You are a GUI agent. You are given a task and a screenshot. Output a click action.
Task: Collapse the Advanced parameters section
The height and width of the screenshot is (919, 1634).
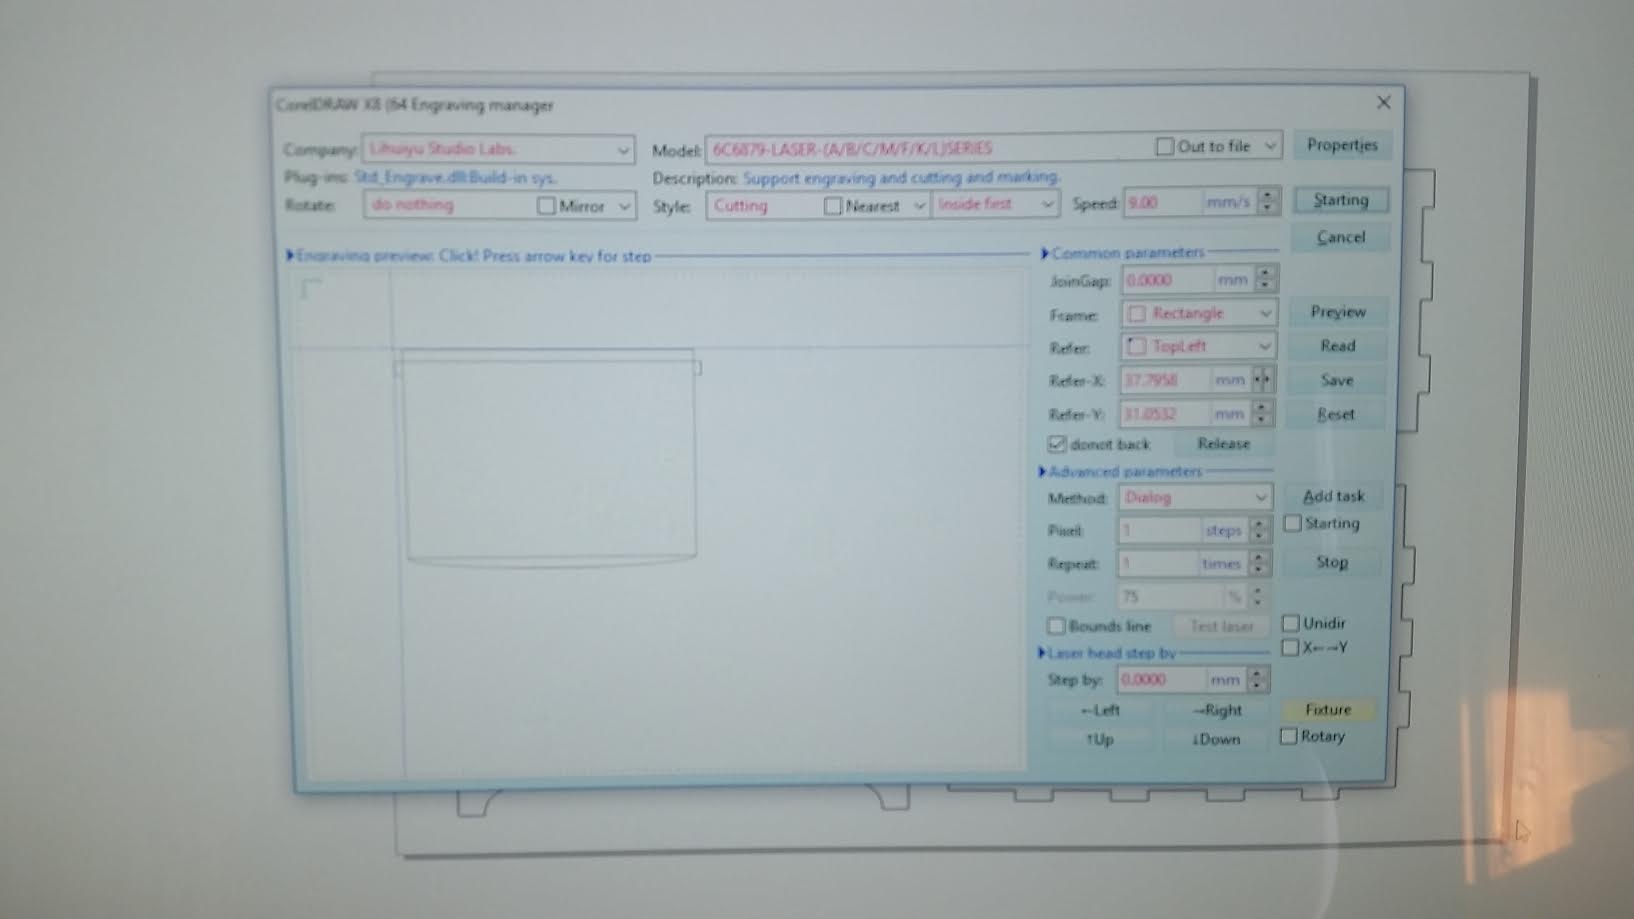point(1042,472)
